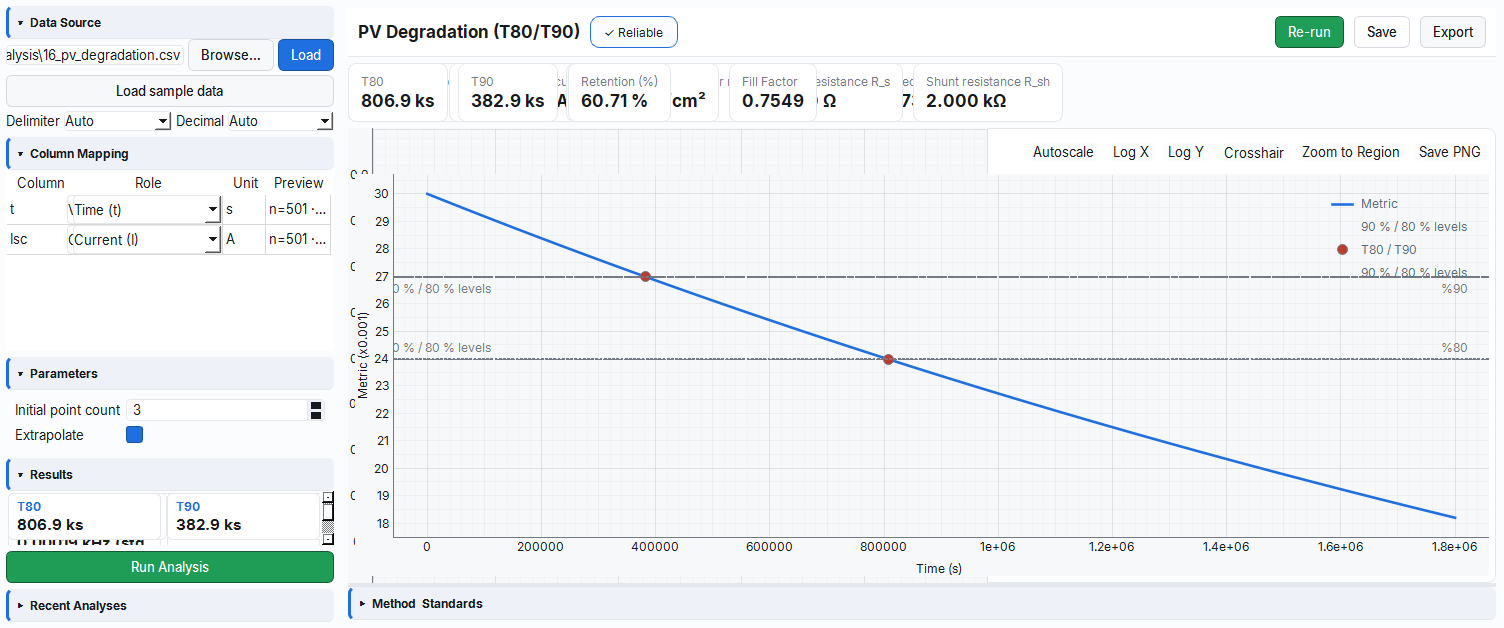
Task: Click the red T80 / T90 legend dot
Action: 1342,249
